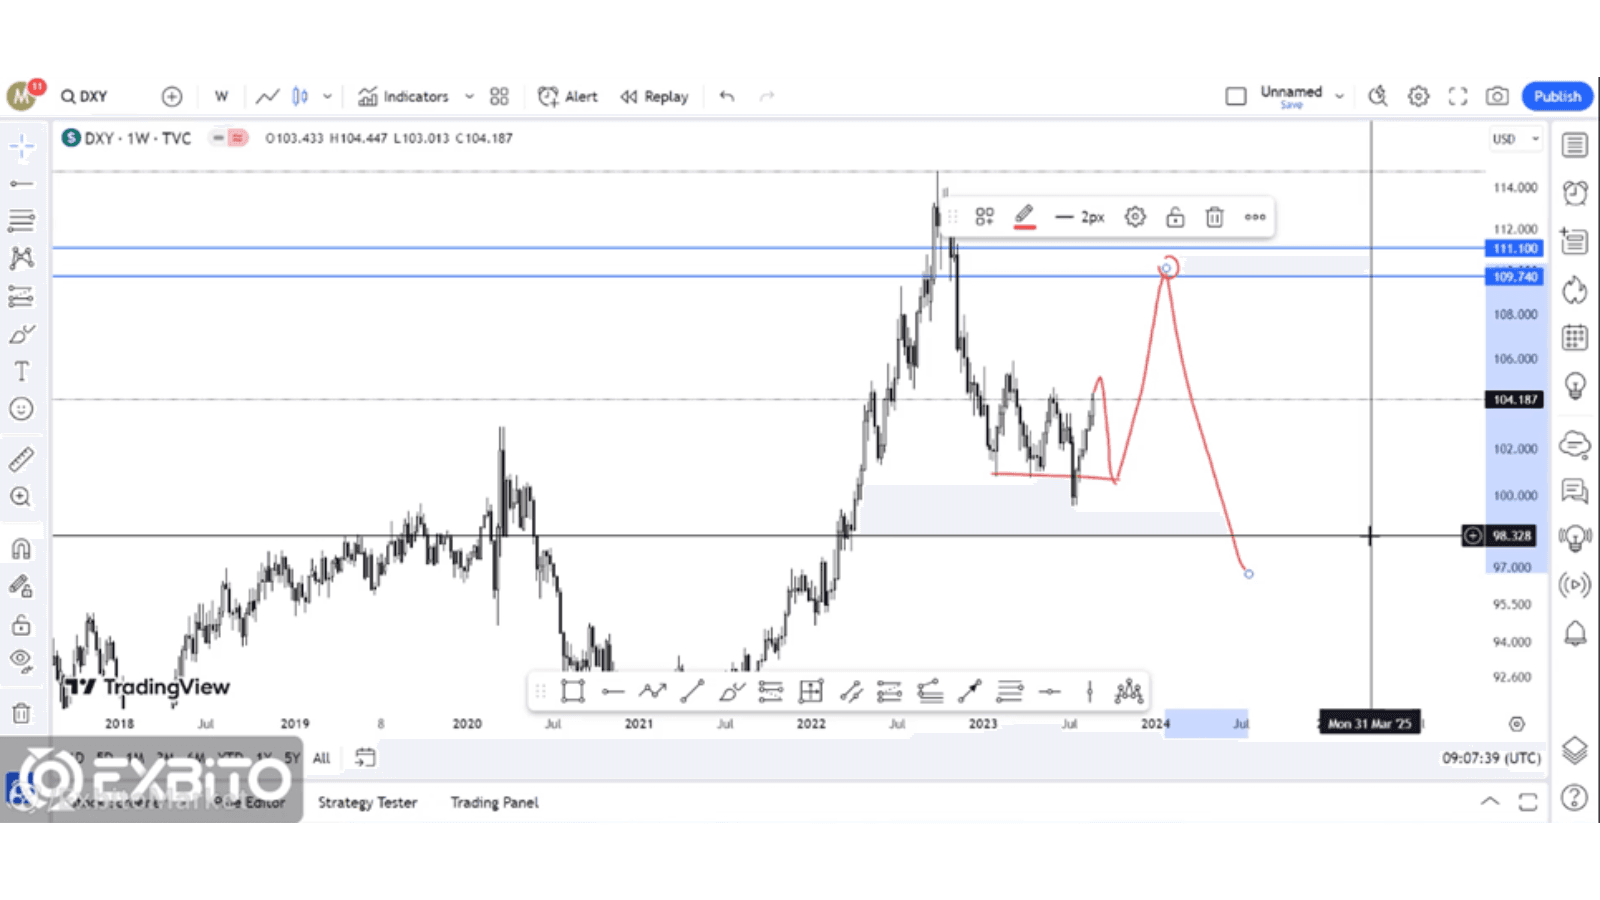The image size is (1600, 900).
Task: Click the DXY symbol search
Action: pos(85,96)
